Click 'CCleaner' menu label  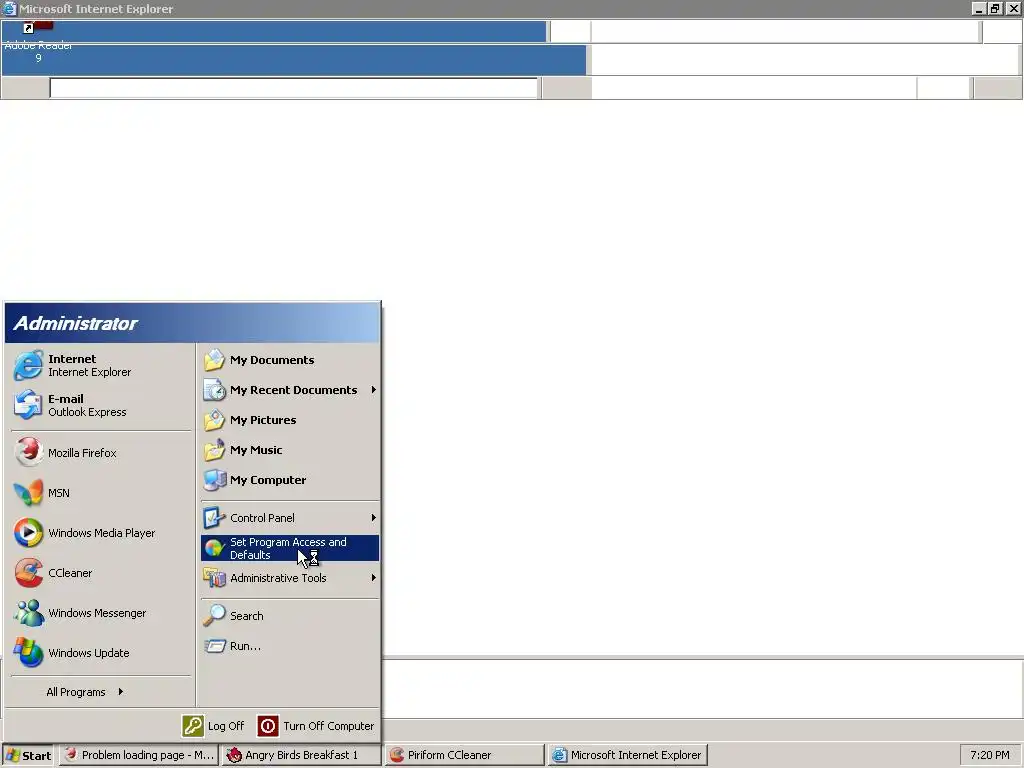tap(70, 573)
